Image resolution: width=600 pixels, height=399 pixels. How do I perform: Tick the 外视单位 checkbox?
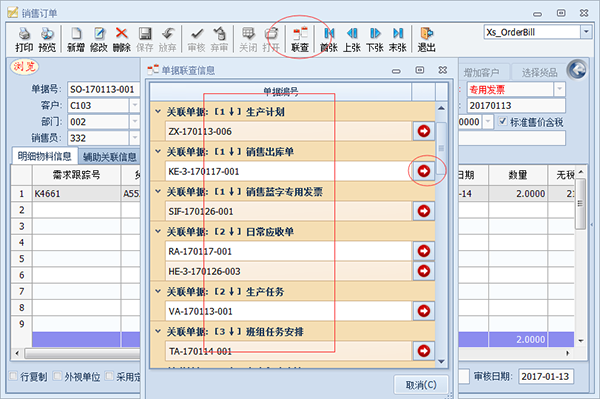click(x=57, y=376)
